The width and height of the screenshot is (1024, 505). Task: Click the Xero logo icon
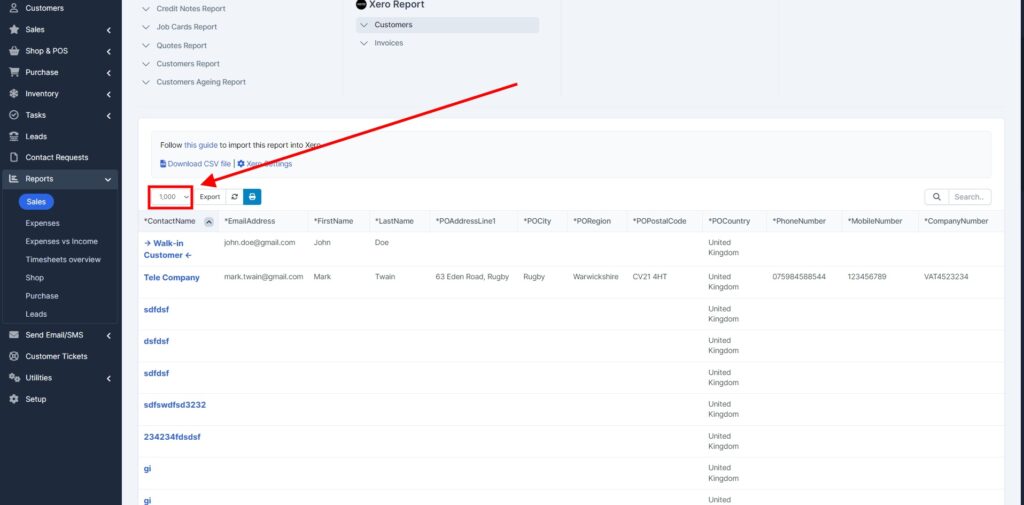point(361,5)
